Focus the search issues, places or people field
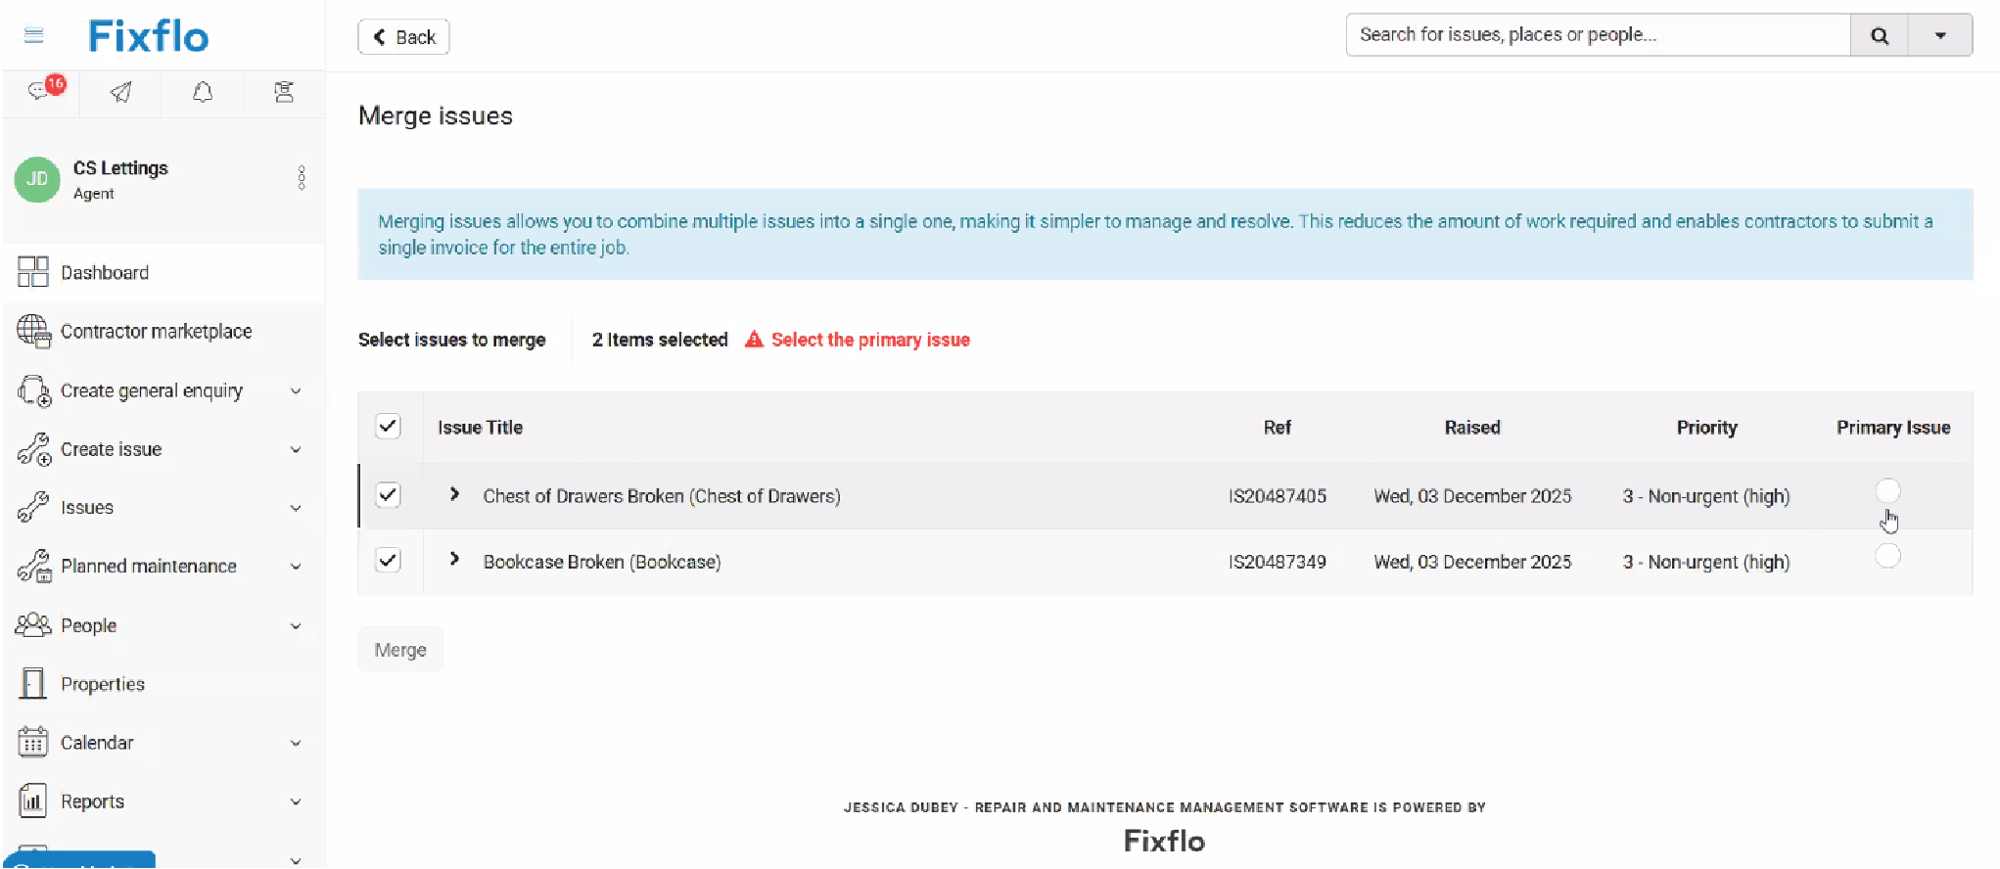2000x869 pixels. pyautogui.click(x=1597, y=35)
